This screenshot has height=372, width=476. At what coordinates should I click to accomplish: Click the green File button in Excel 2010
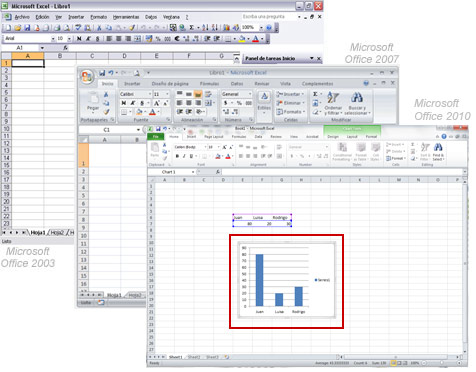point(156,137)
